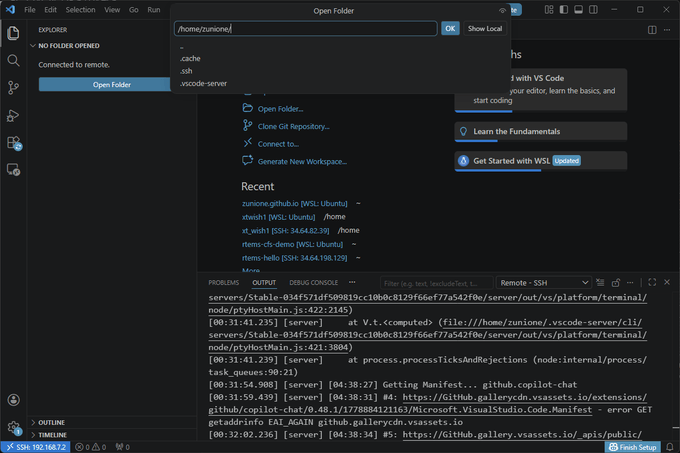Screen dimensions: 680x453
Task: Open the Selection menu
Action: coord(80,10)
